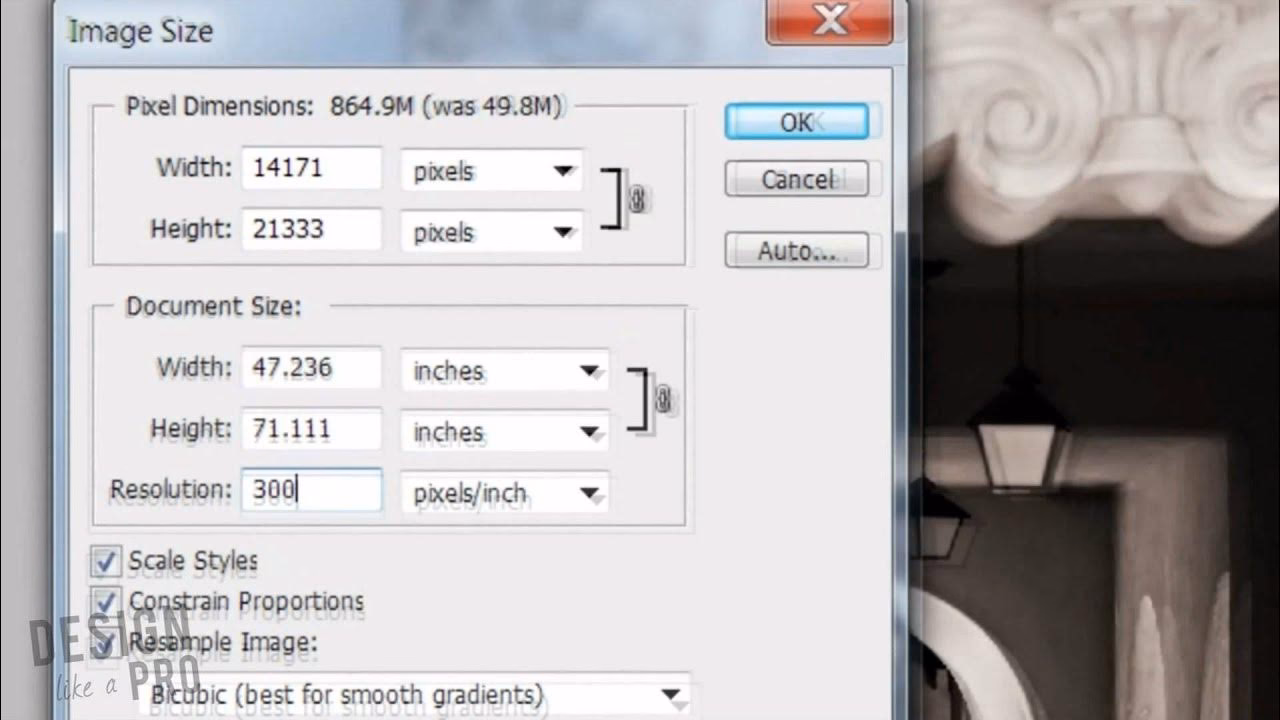Disable Constrain Proportions
The height and width of the screenshot is (720, 1280).
(x=105, y=601)
